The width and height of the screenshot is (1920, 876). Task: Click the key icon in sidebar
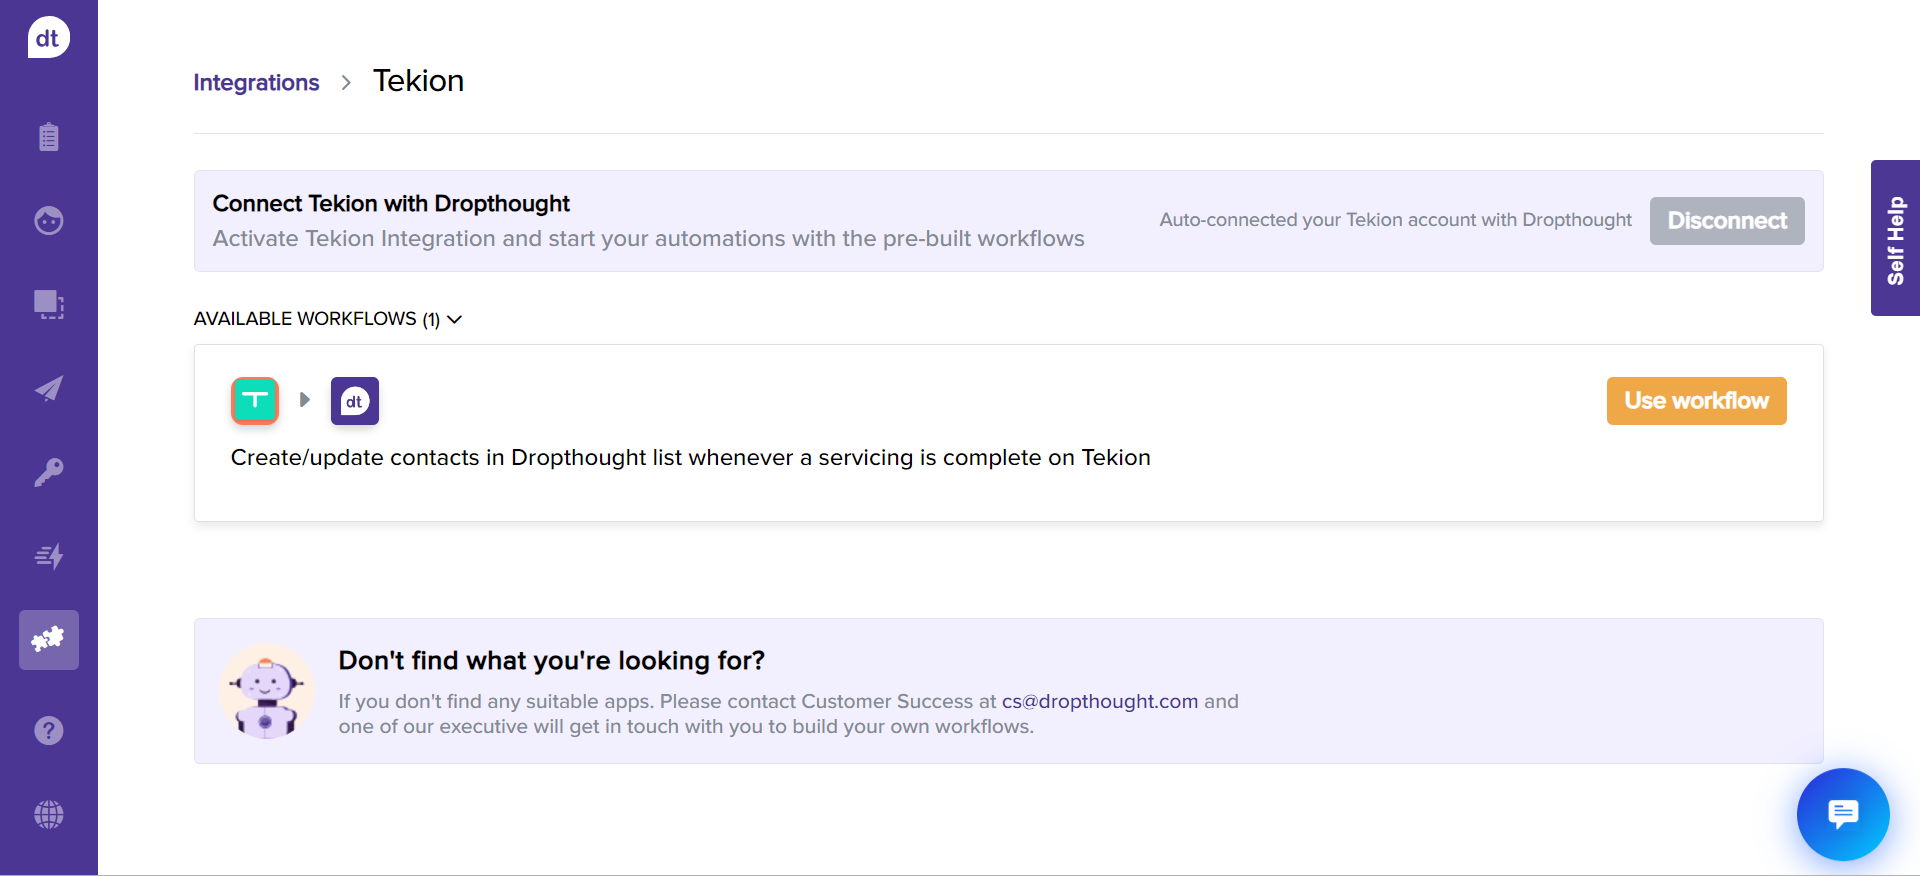click(48, 472)
